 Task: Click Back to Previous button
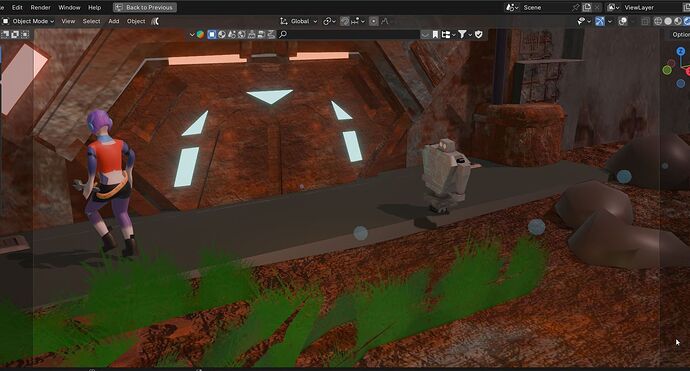tap(145, 7)
